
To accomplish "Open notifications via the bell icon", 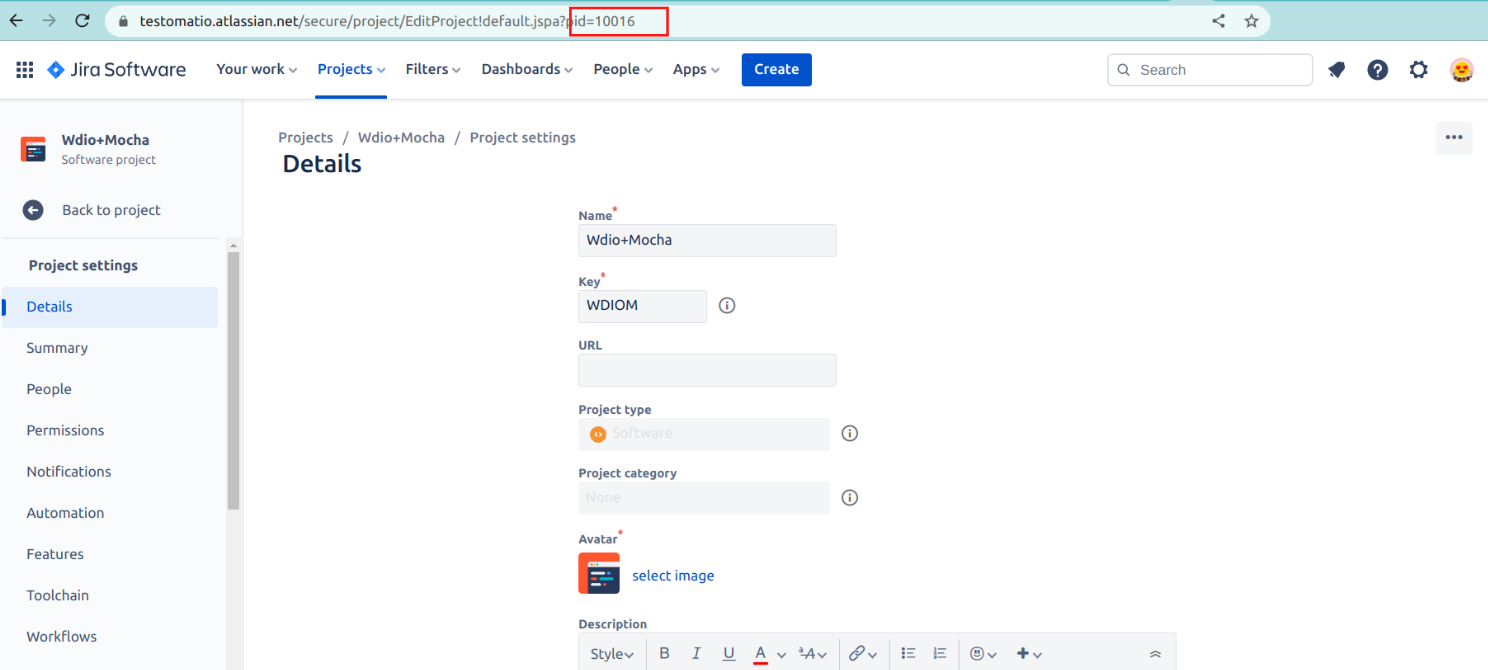I will [x=1337, y=69].
